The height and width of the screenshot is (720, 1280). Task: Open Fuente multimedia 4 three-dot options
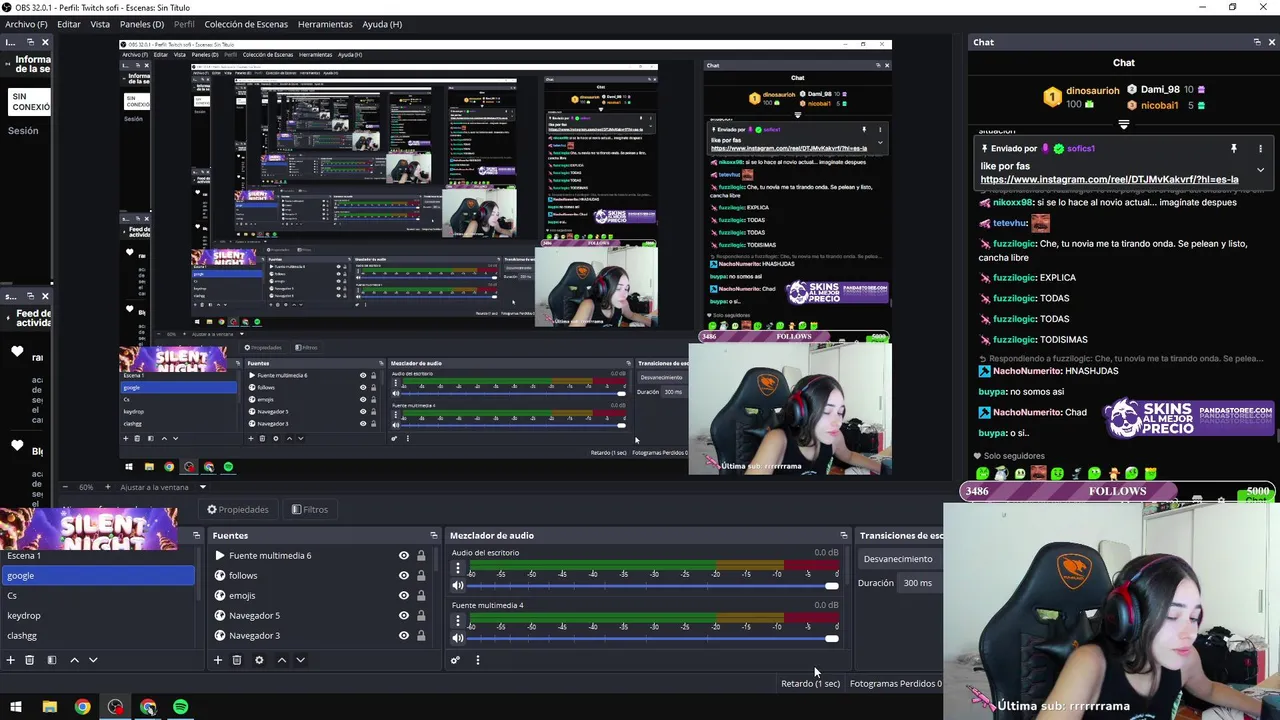[x=458, y=621]
